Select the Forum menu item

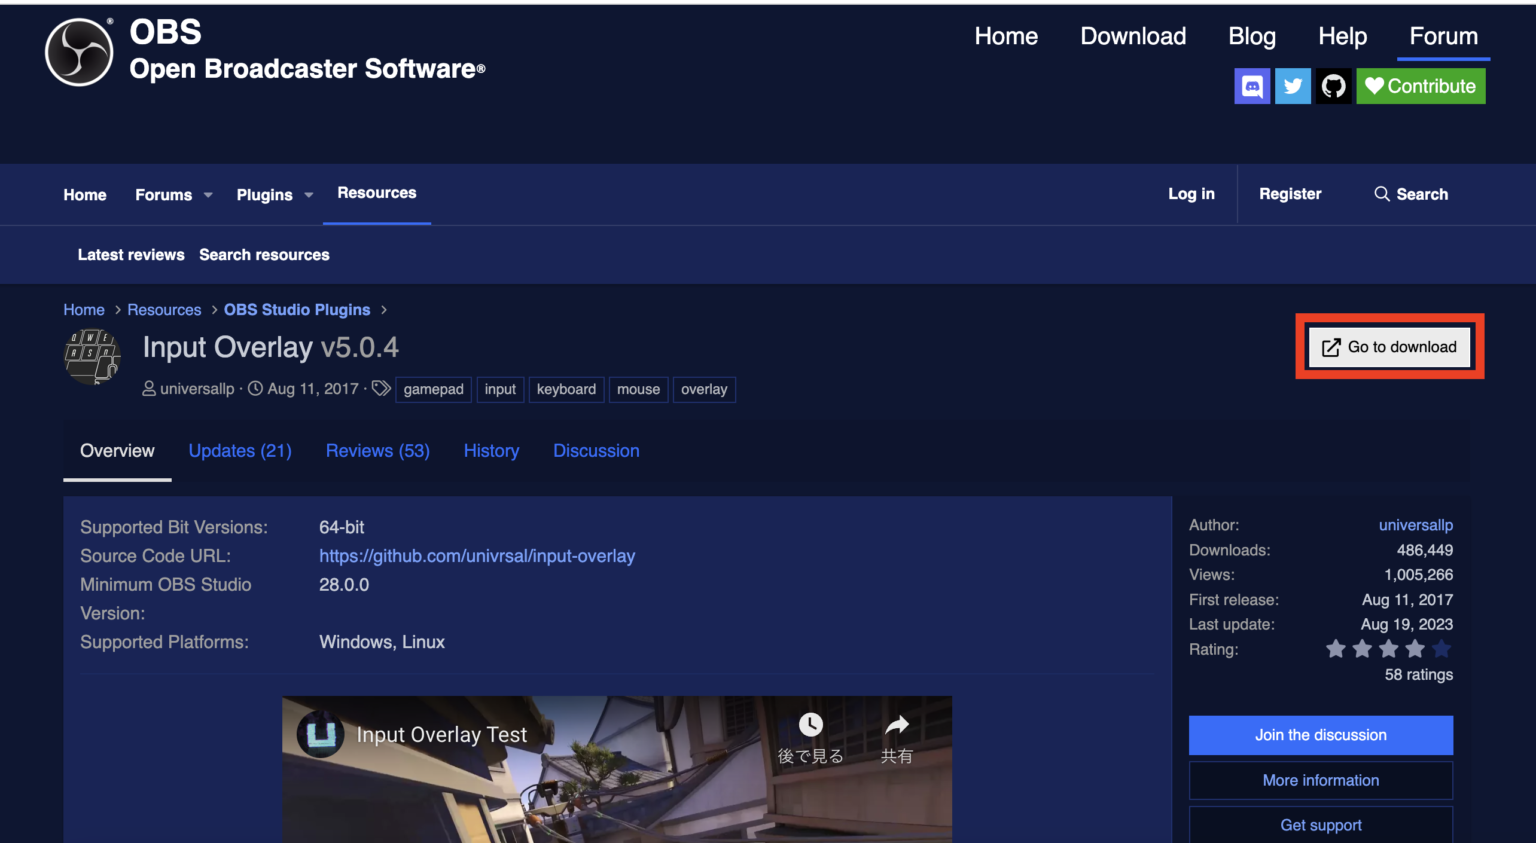point(1443,36)
